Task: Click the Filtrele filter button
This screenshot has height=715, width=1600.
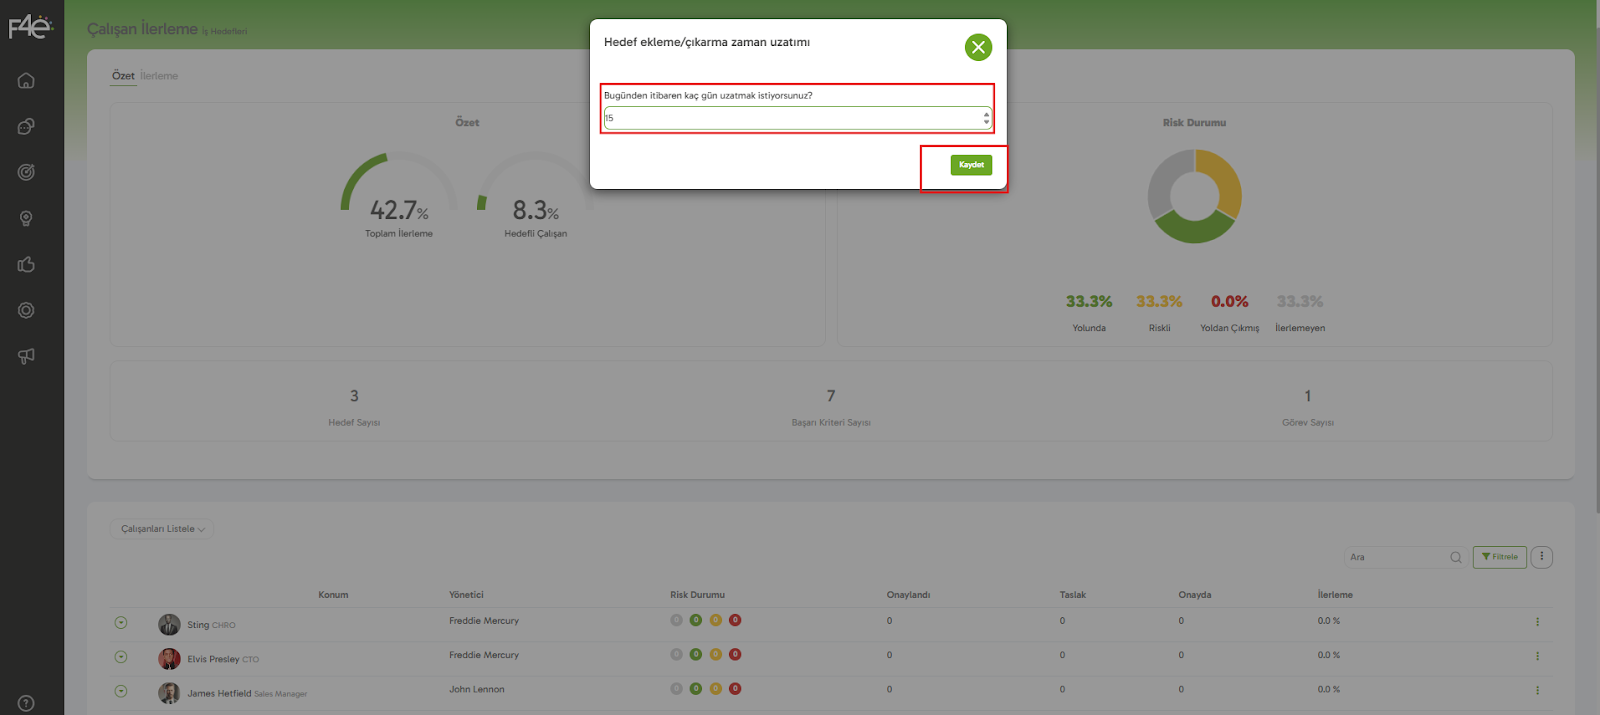Action: [x=1499, y=557]
